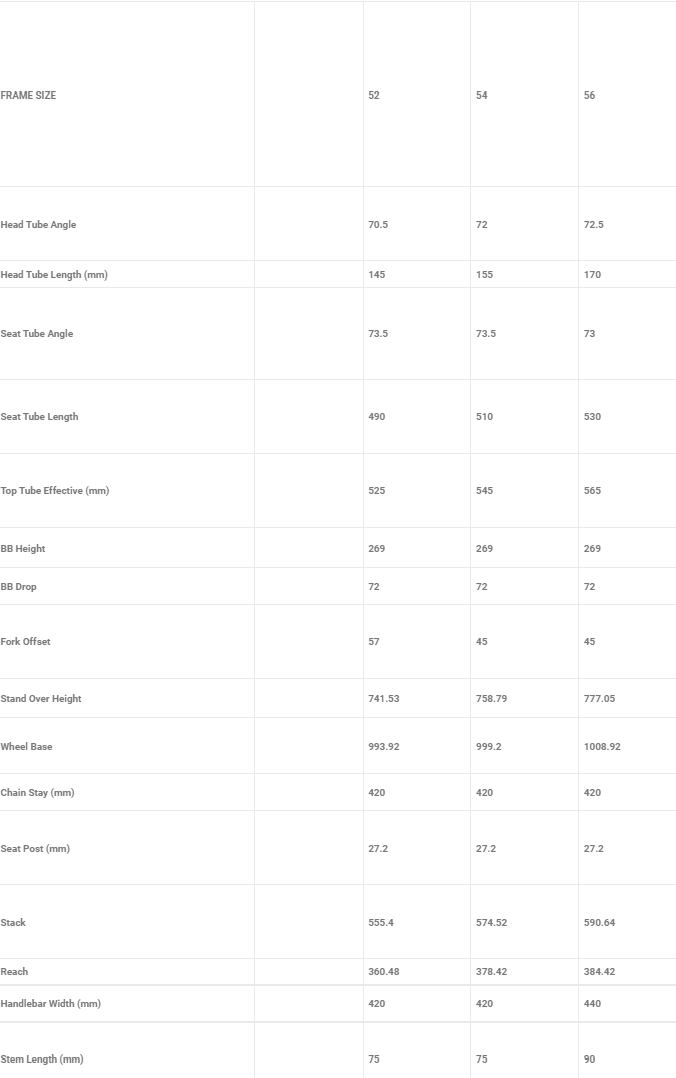Click the Reach value 378.42
The image size is (676, 1078).
click(492, 972)
